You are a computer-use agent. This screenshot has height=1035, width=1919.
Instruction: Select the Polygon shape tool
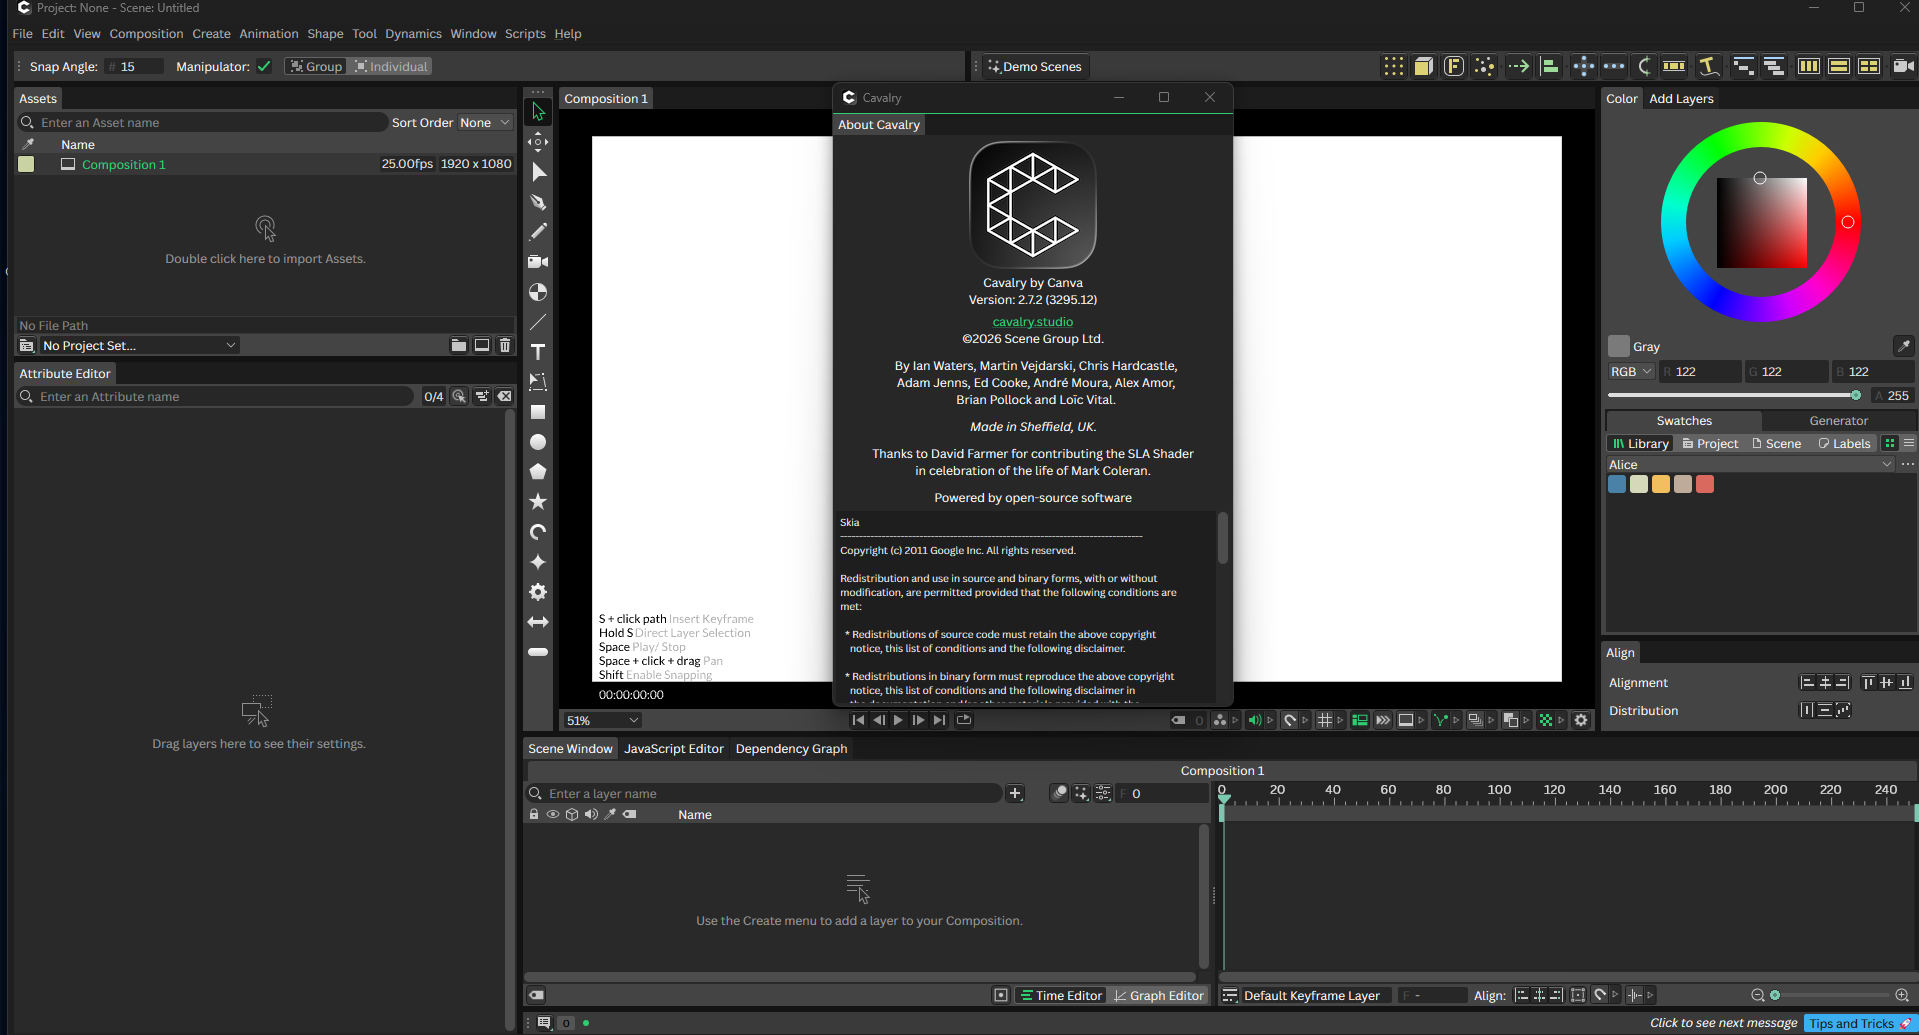tap(538, 472)
